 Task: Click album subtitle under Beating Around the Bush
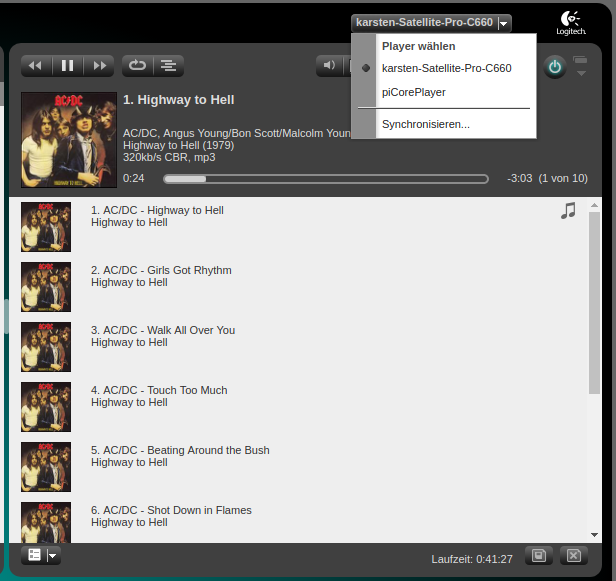(129, 462)
